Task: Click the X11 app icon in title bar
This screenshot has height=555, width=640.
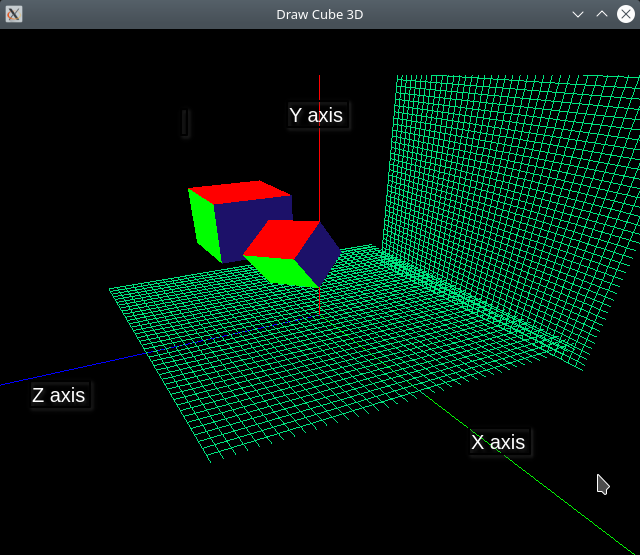Action: tap(13, 14)
